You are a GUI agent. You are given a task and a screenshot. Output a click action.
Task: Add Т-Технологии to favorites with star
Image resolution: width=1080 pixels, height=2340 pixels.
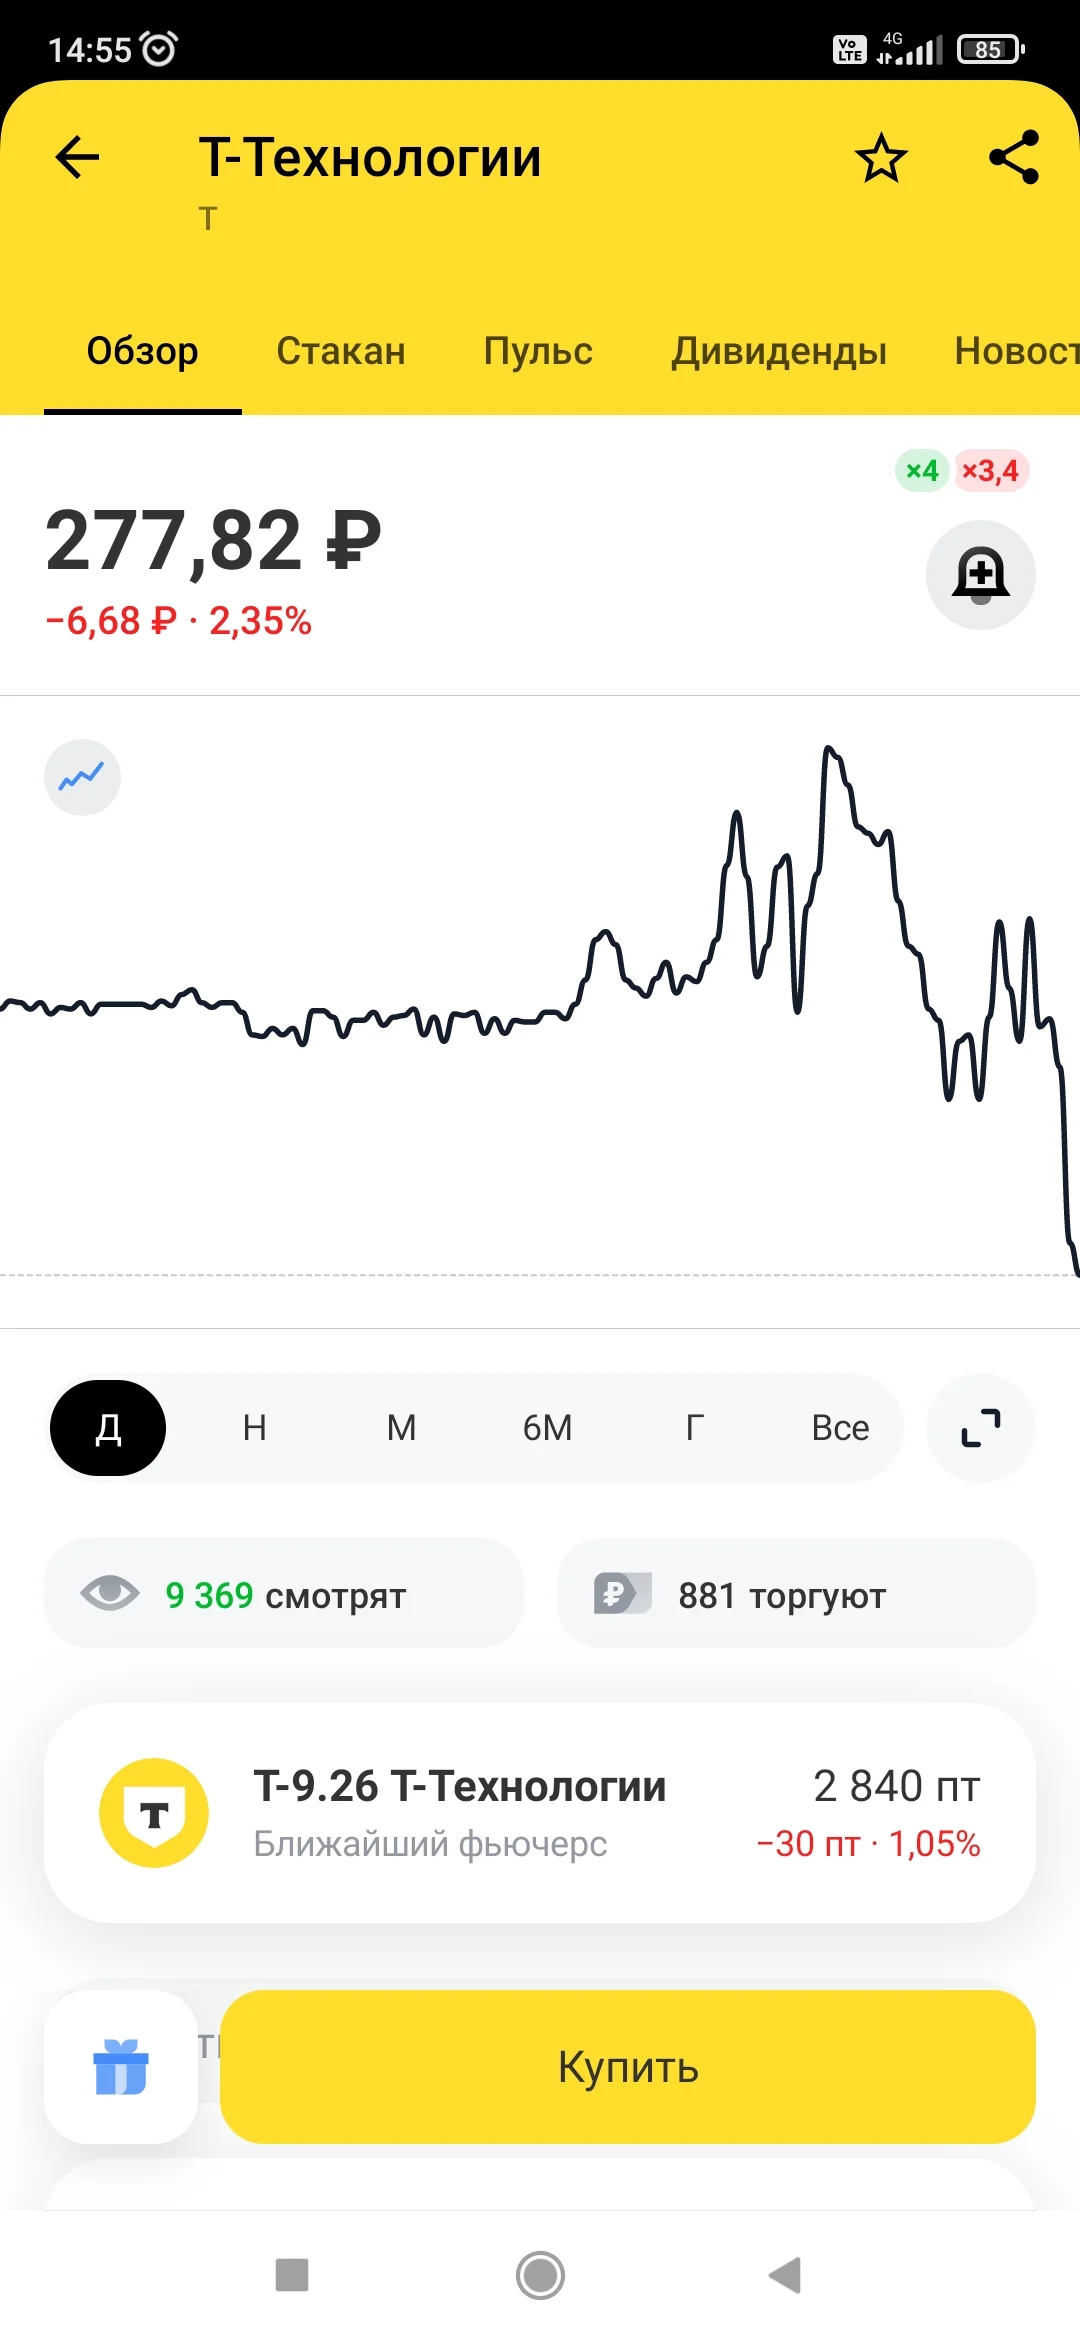click(881, 158)
